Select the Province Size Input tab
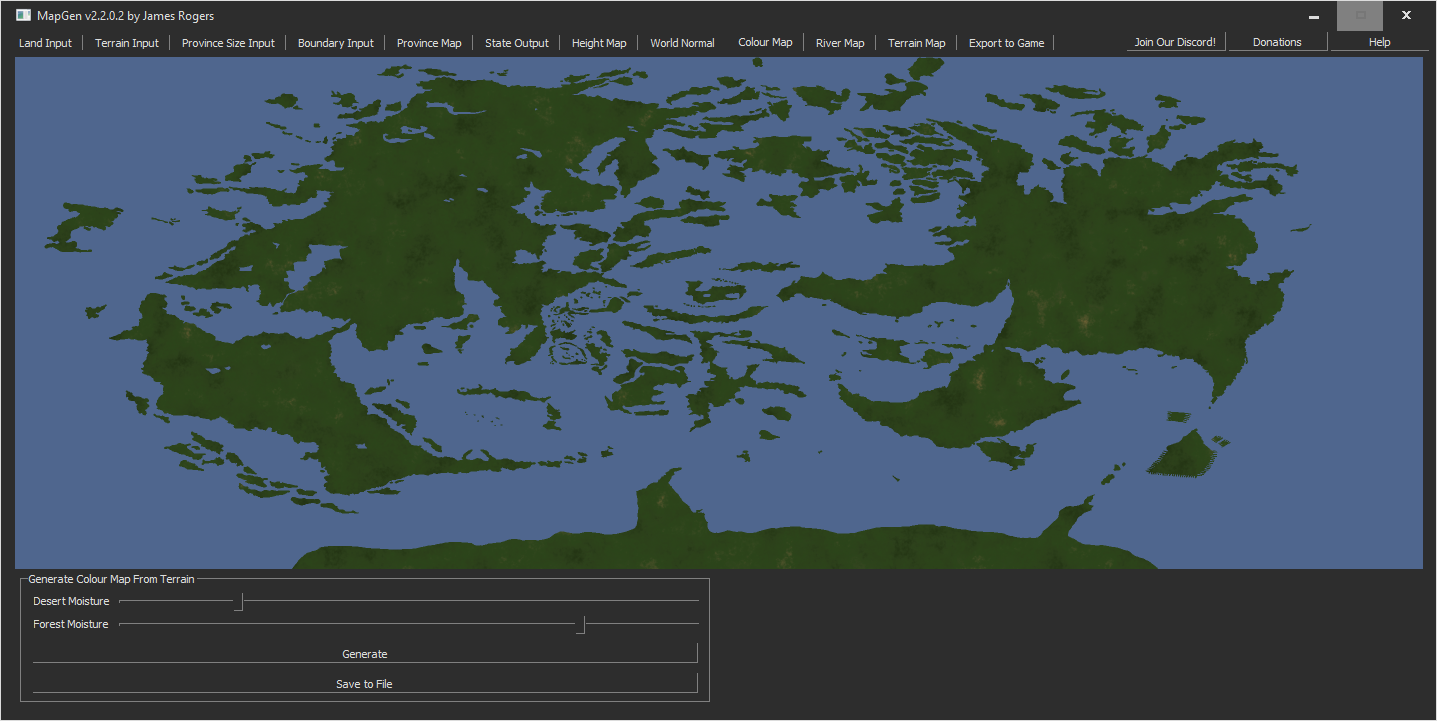This screenshot has width=1437, height=721. coord(228,43)
